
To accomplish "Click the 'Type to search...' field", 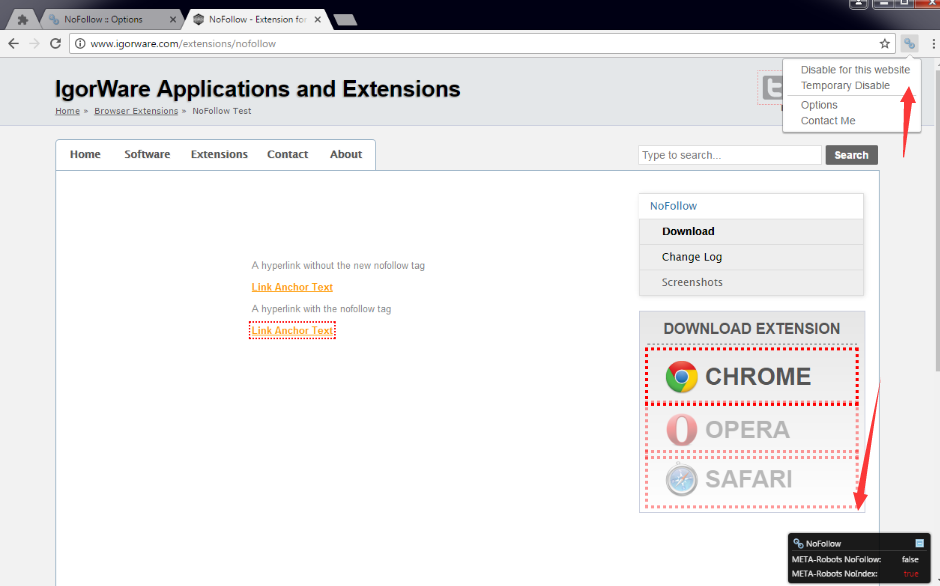I will tap(729, 155).
